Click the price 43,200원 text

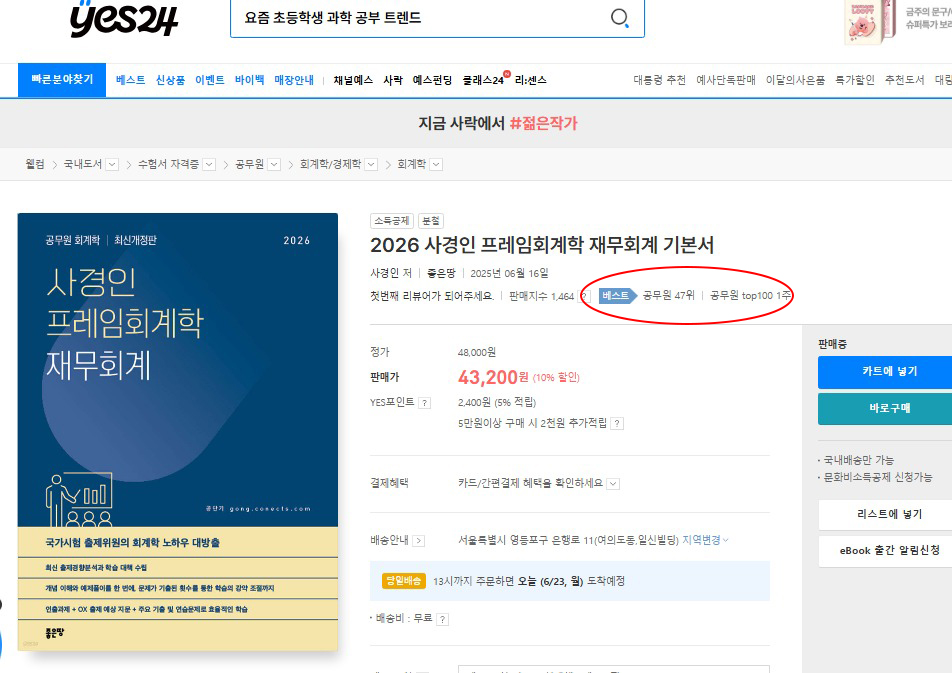coord(493,377)
